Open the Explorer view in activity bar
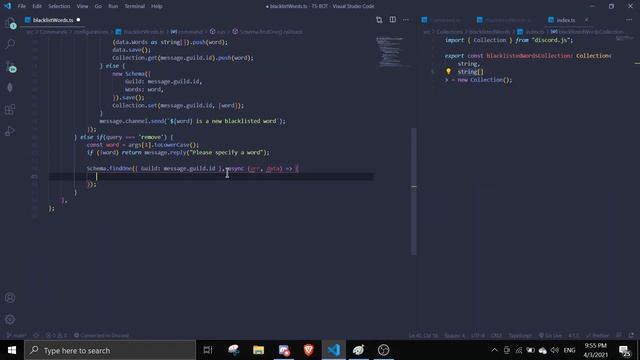Image resolution: width=640 pixels, height=360 pixels. [x=10, y=23]
